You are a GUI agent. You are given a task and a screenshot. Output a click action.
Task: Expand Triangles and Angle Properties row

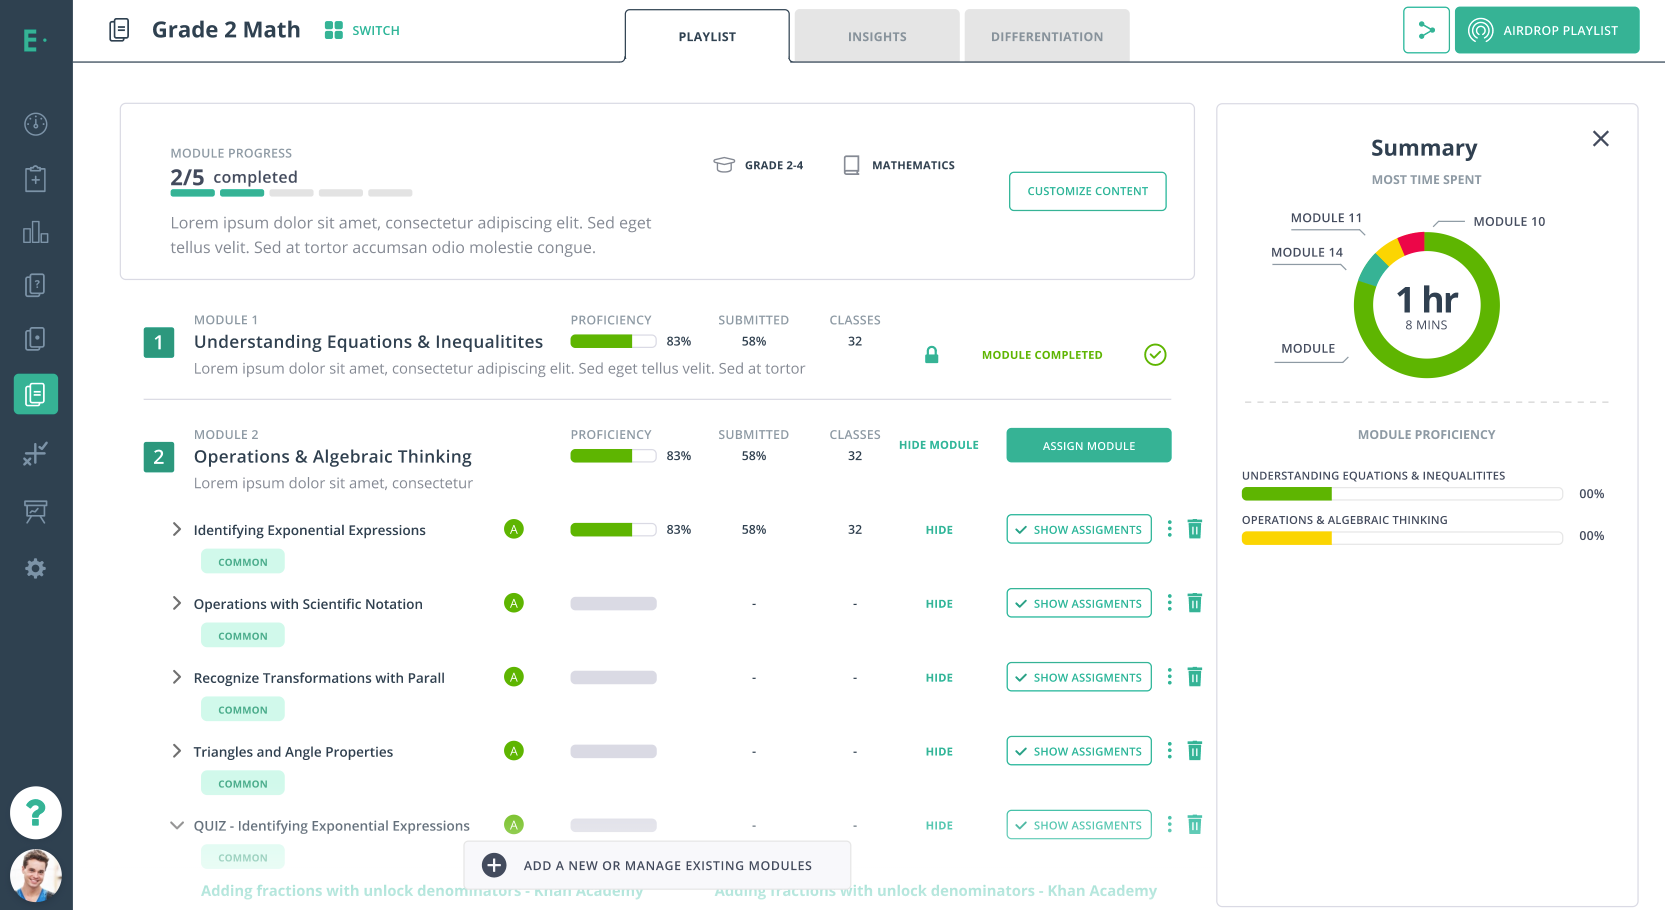point(177,751)
